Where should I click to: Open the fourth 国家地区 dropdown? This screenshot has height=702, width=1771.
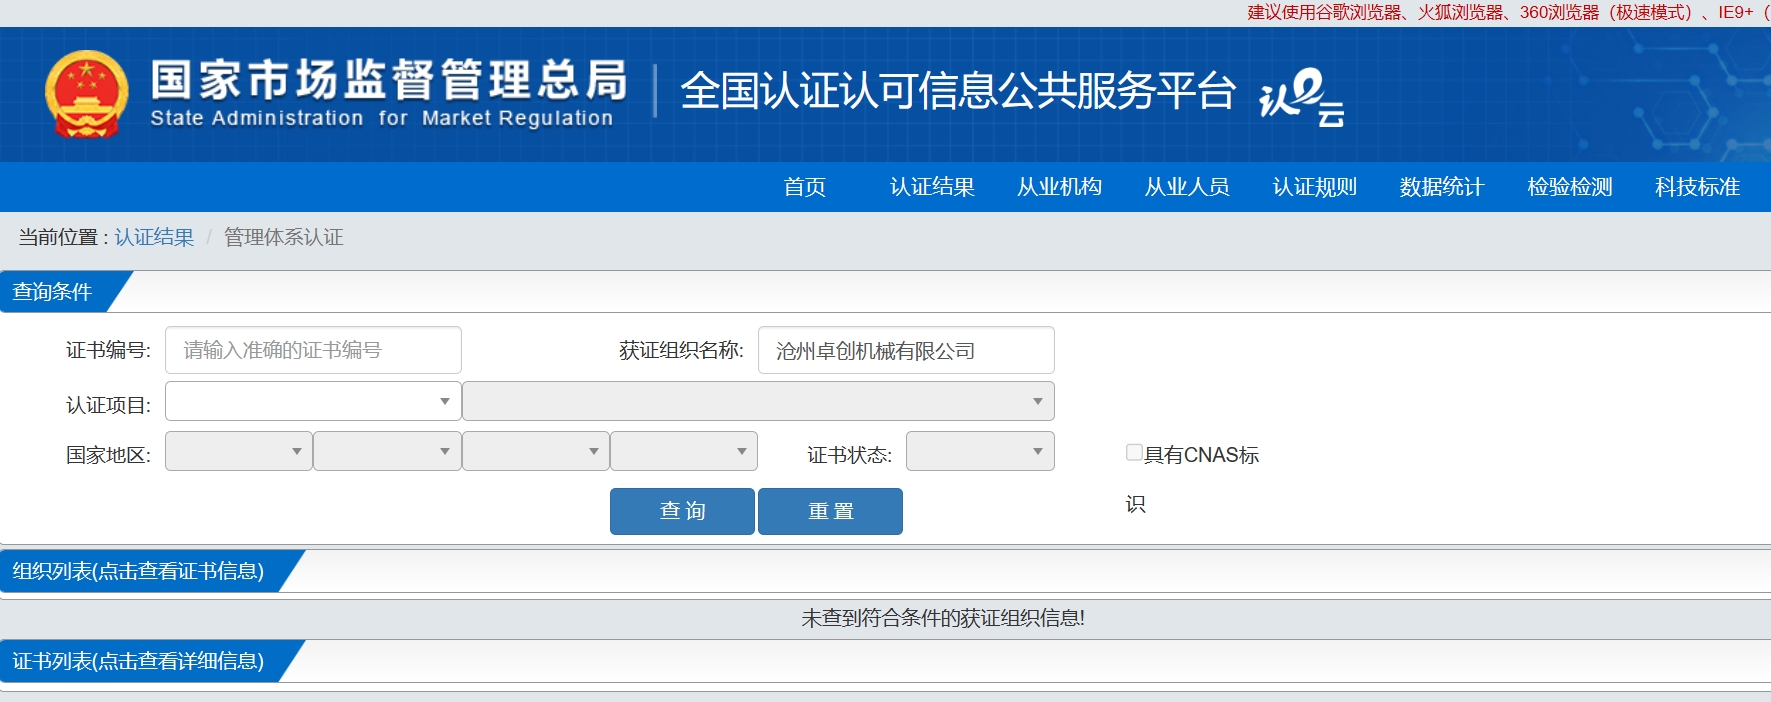click(x=684, y=451)
